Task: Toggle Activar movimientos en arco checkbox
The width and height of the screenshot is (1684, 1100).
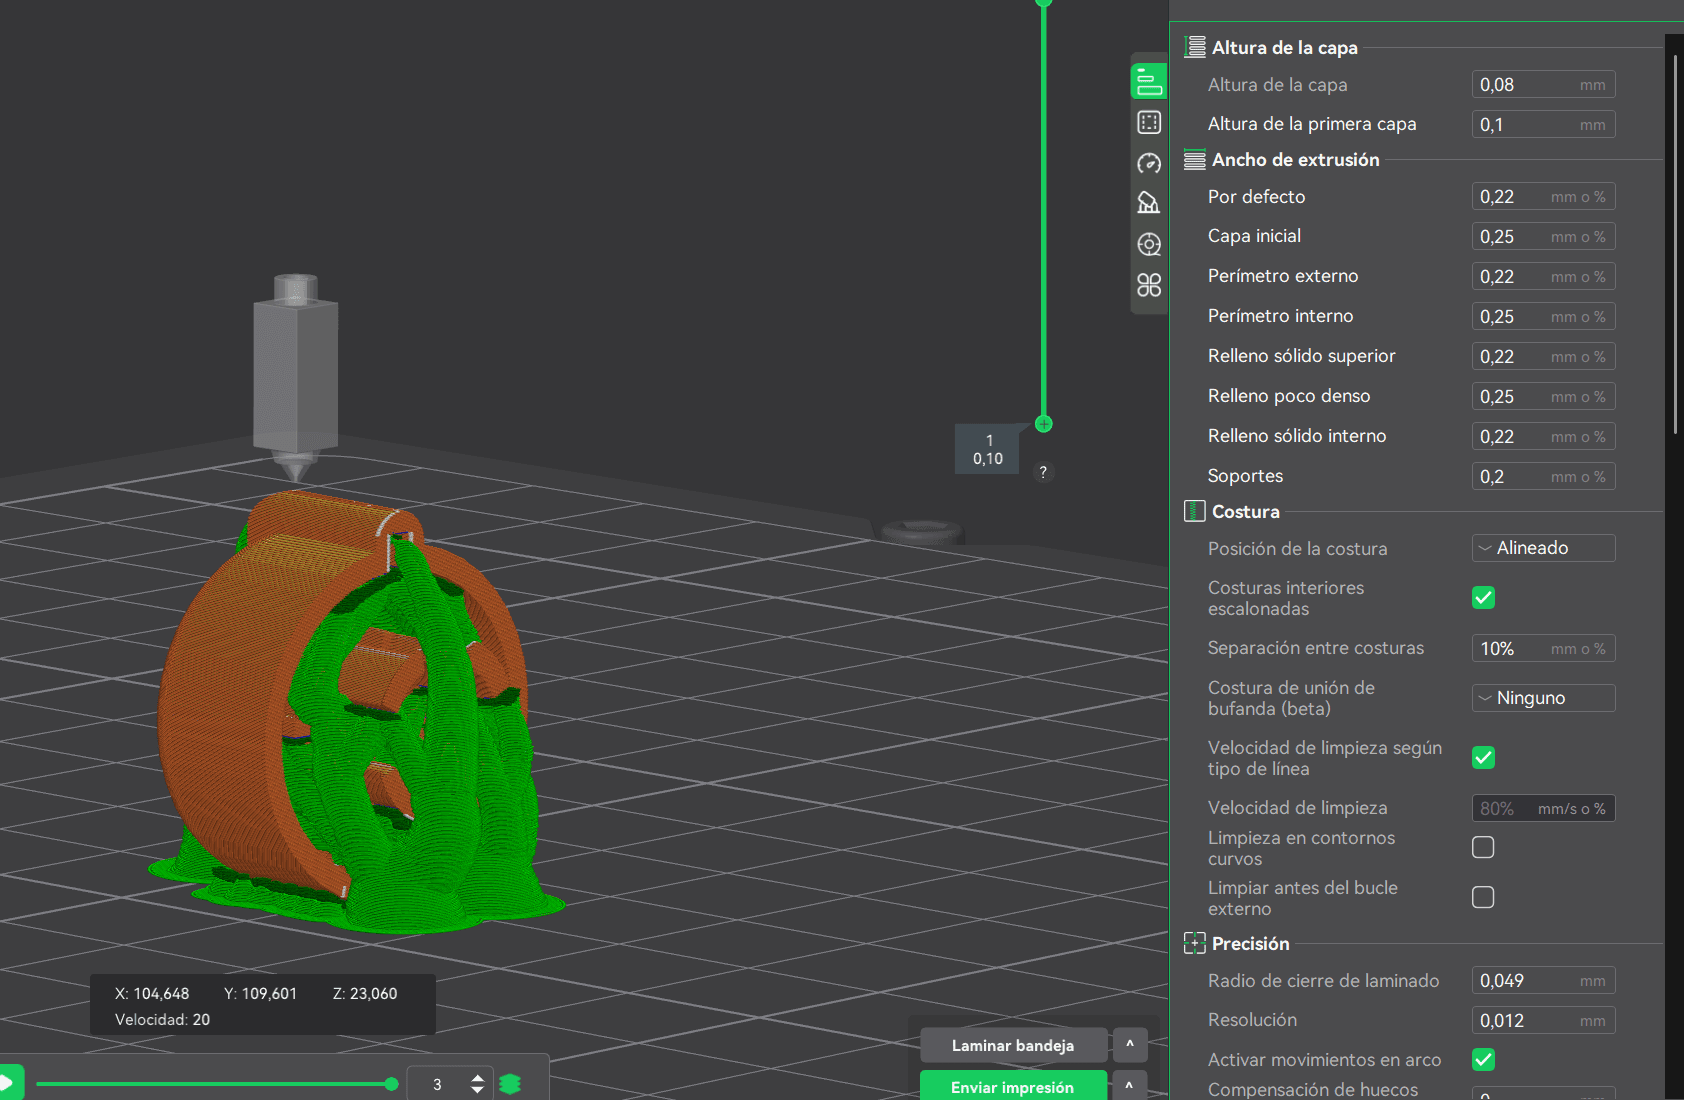Action: point(1483,1060)
